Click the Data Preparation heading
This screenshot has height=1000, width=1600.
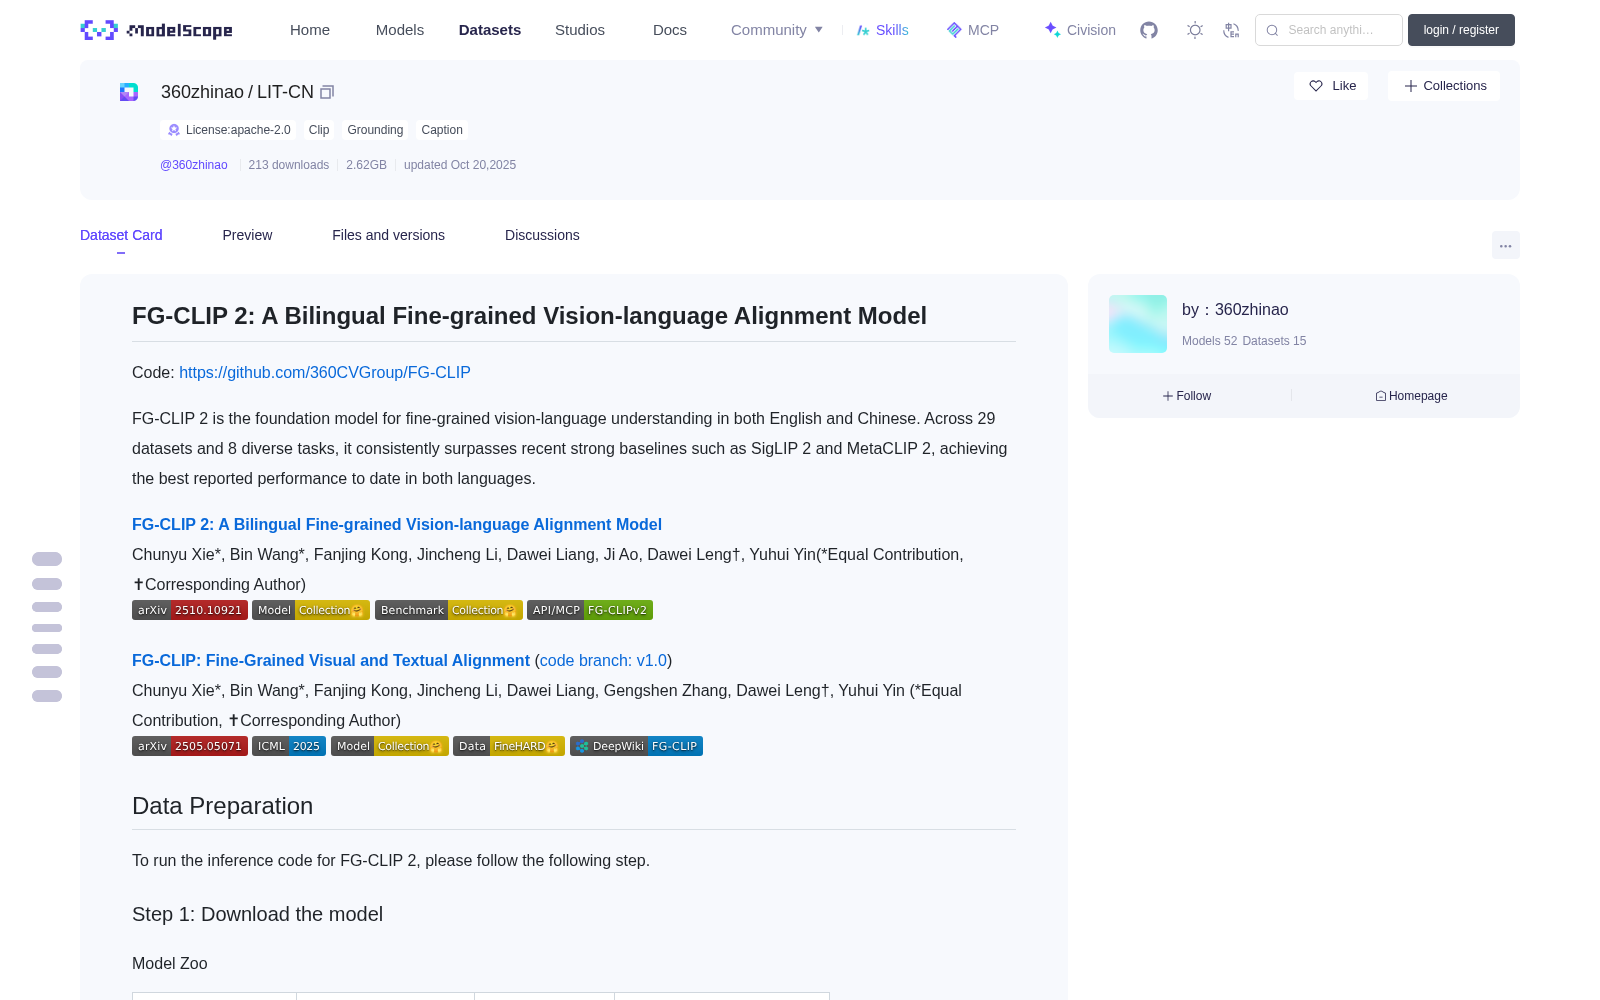point(222,806)
